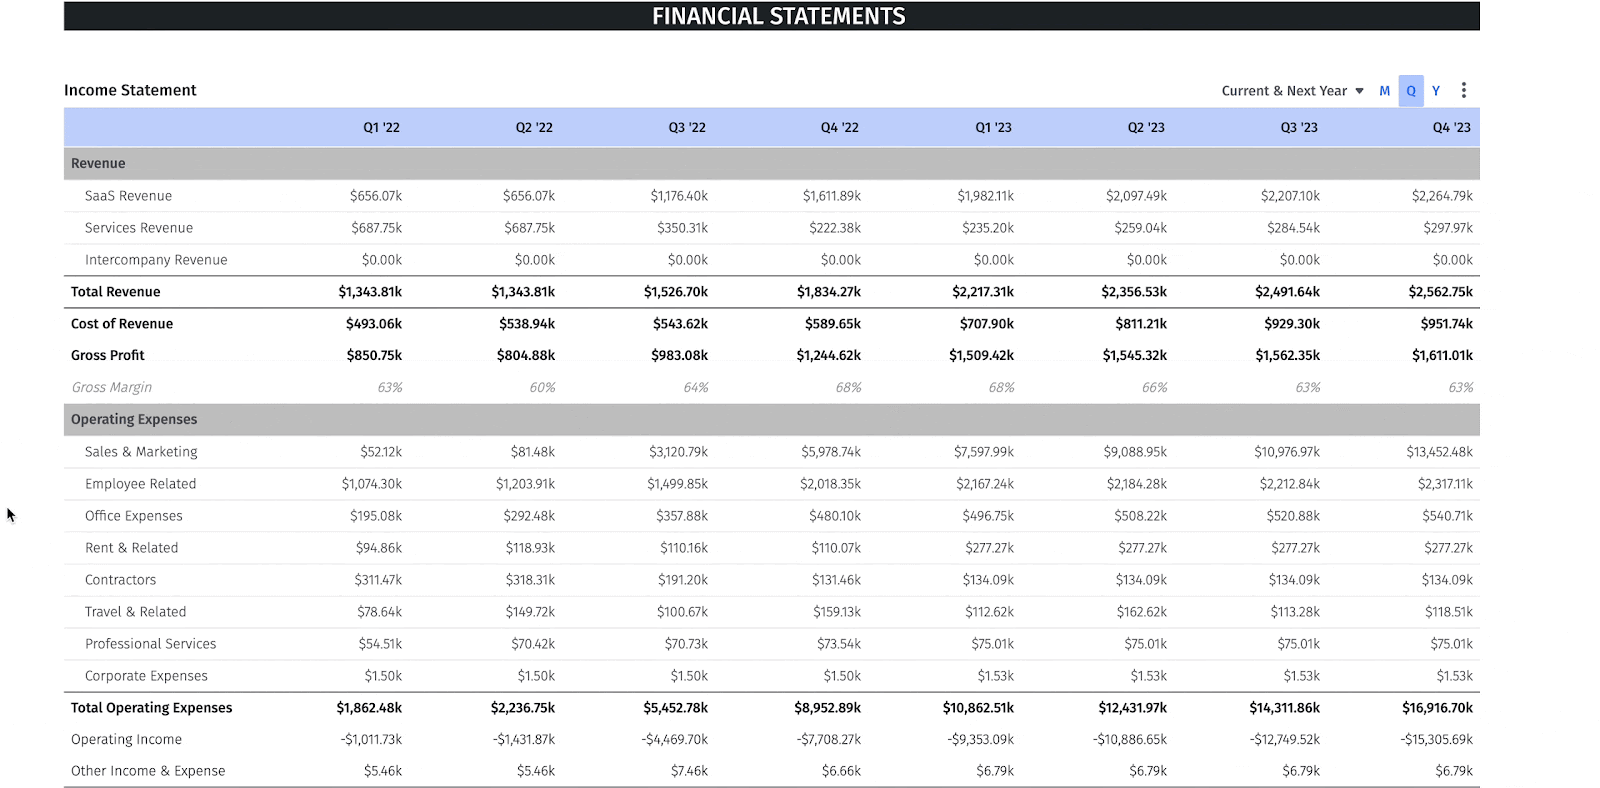The width and height of the screenshot is (1600, 788).
Task: Click SaaS Revenue value $2,264.79k
Action: point(1442,196)
